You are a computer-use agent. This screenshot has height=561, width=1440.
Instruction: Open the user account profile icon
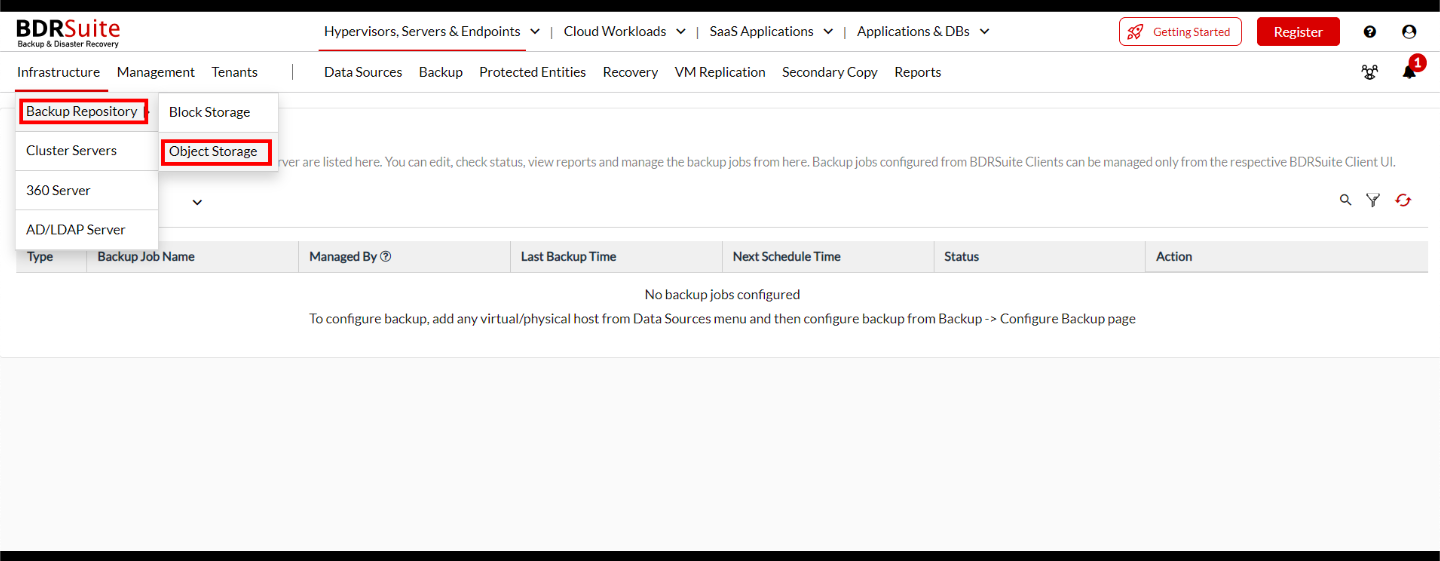[x=1409, y=32]
